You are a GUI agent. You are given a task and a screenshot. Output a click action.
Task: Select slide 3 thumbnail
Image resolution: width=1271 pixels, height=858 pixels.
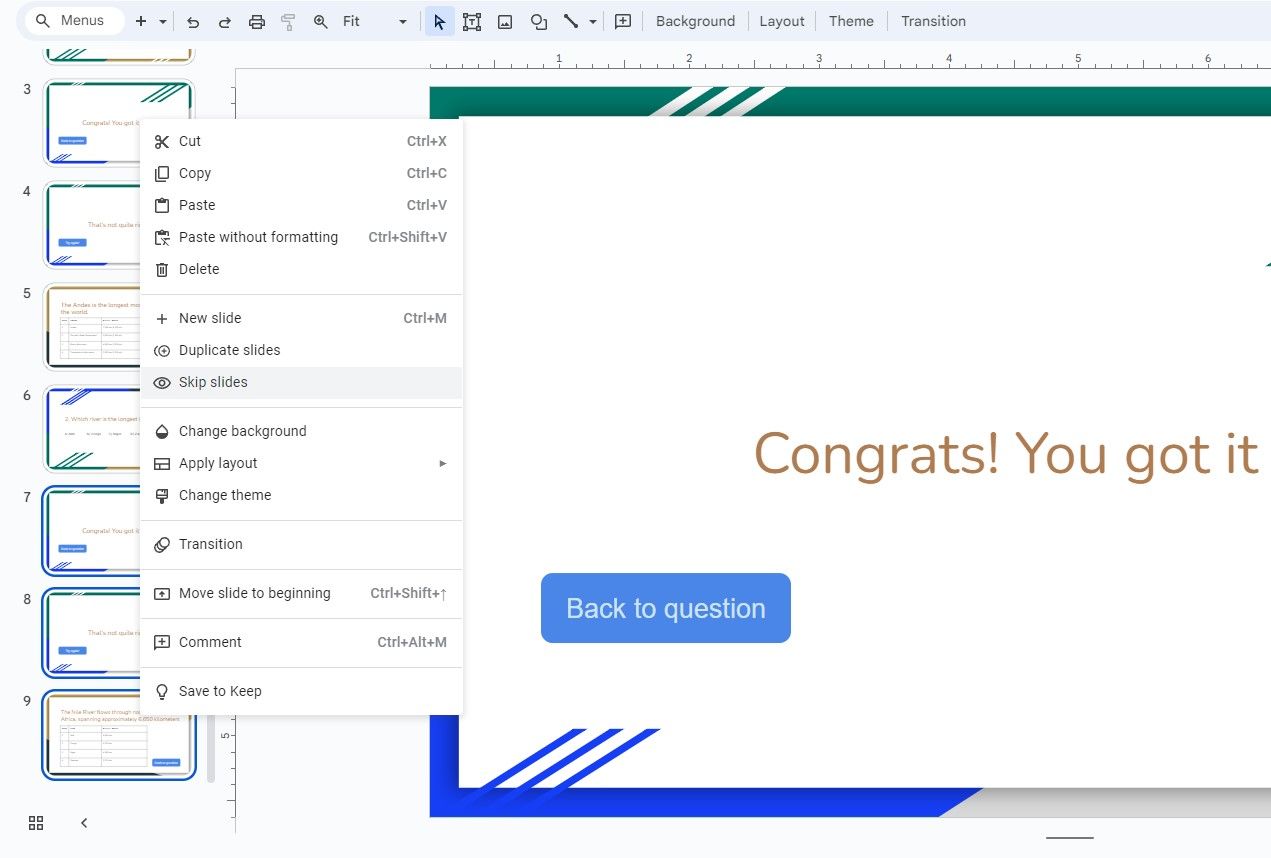[x=92, y=123]
